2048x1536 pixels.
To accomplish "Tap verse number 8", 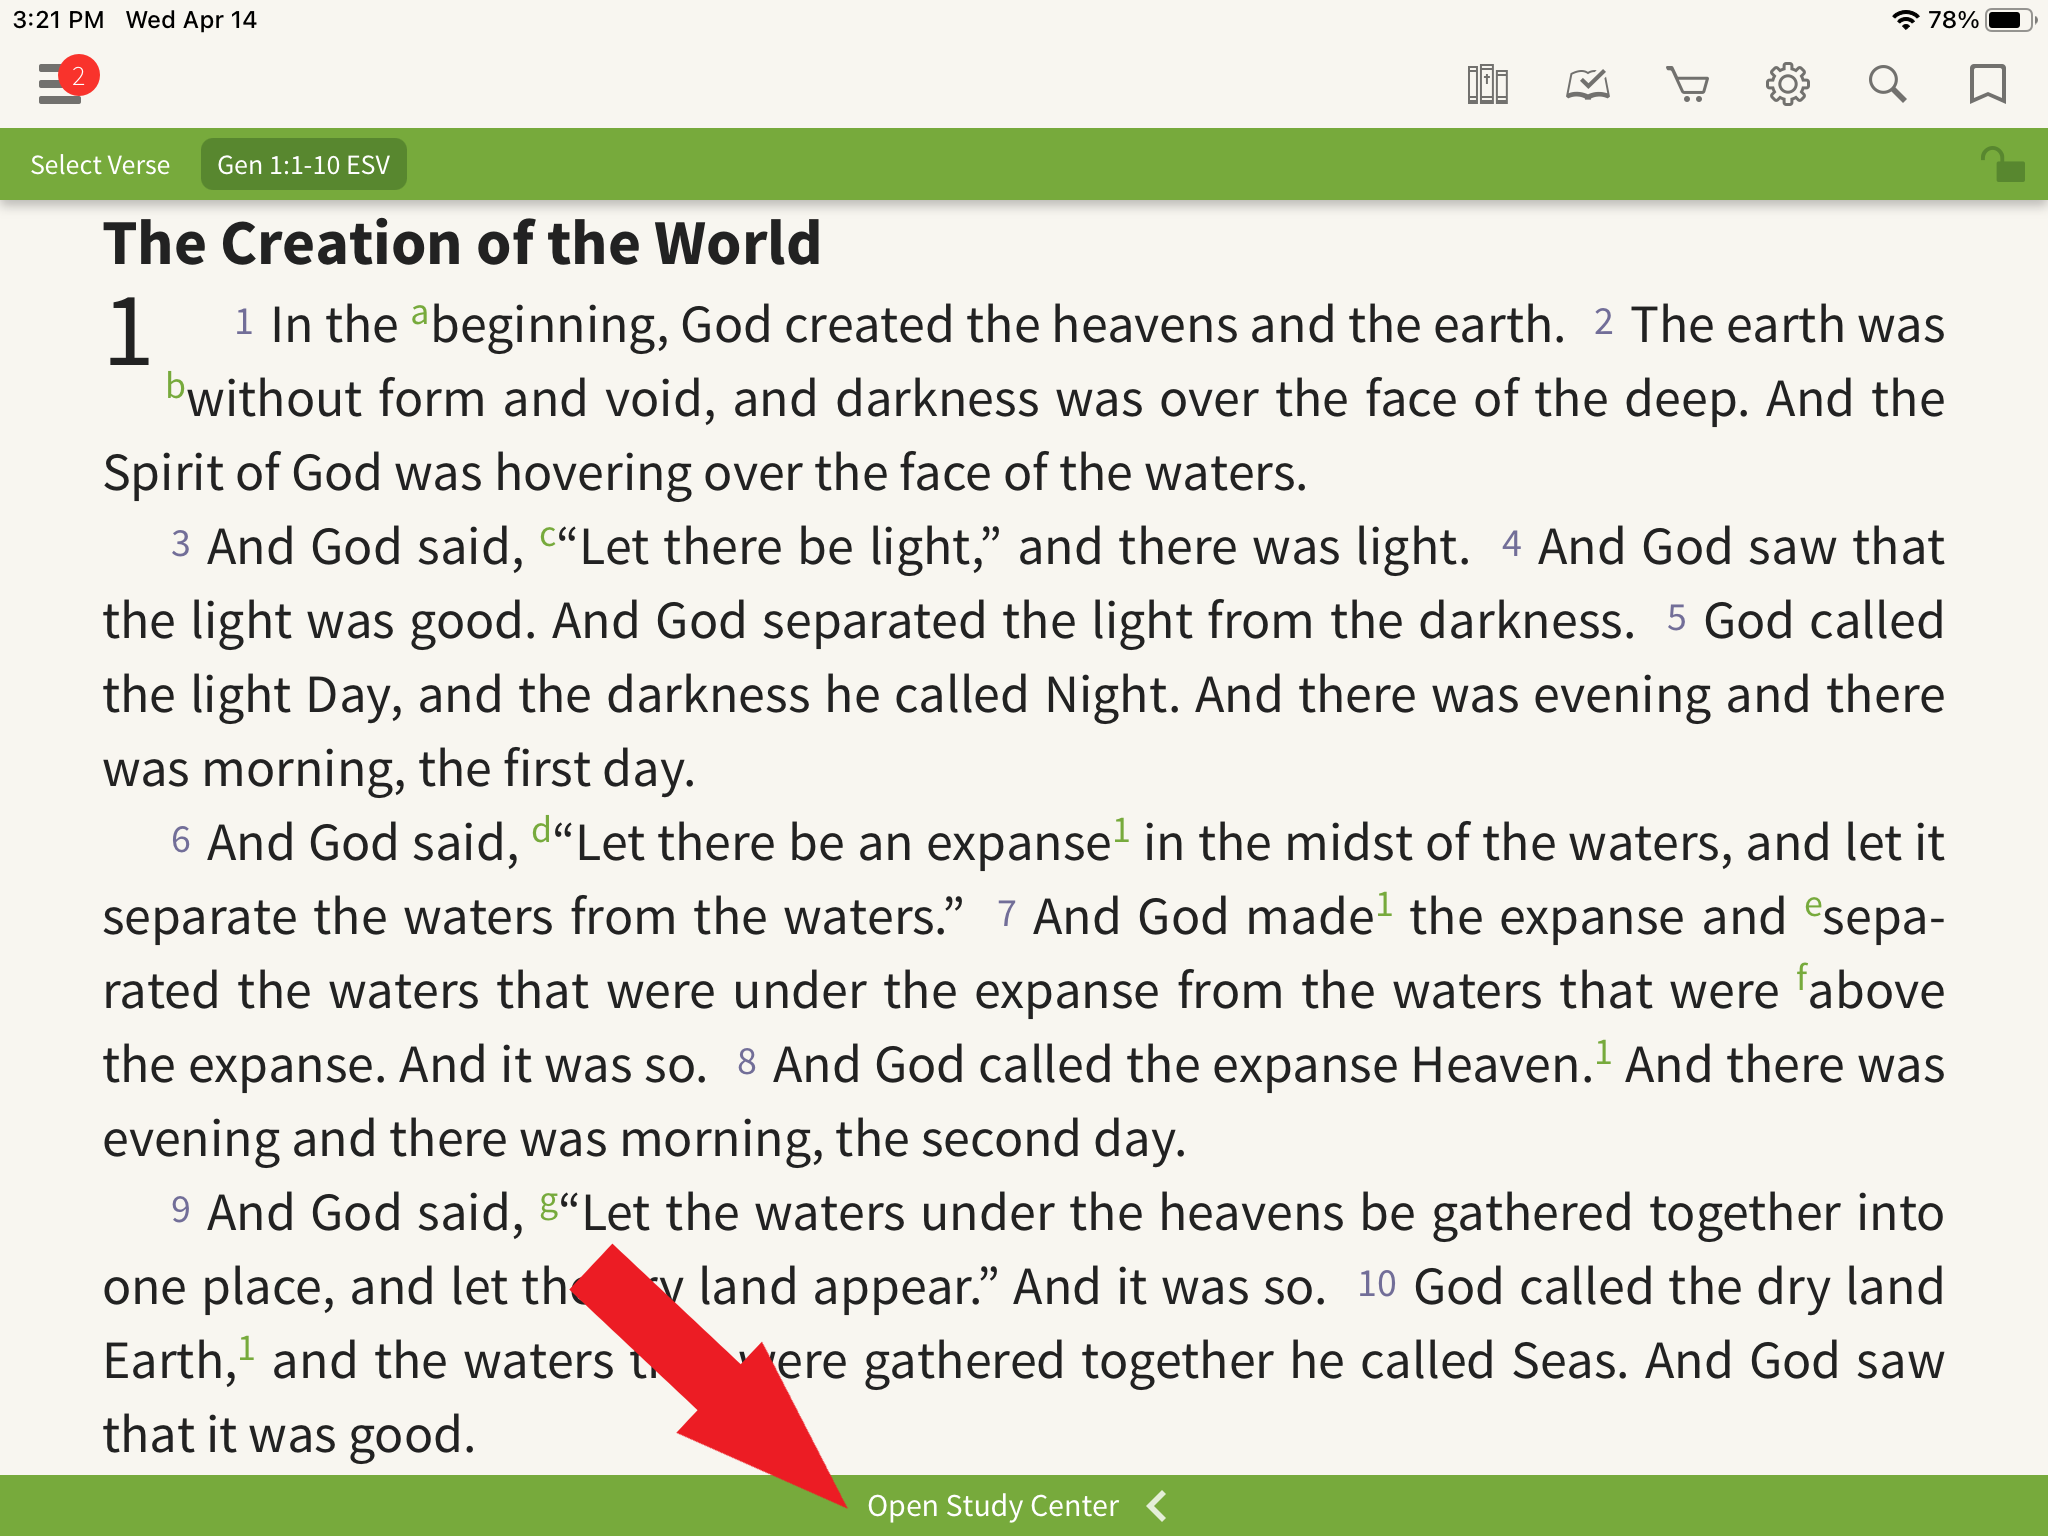I will pos(746,1062).
